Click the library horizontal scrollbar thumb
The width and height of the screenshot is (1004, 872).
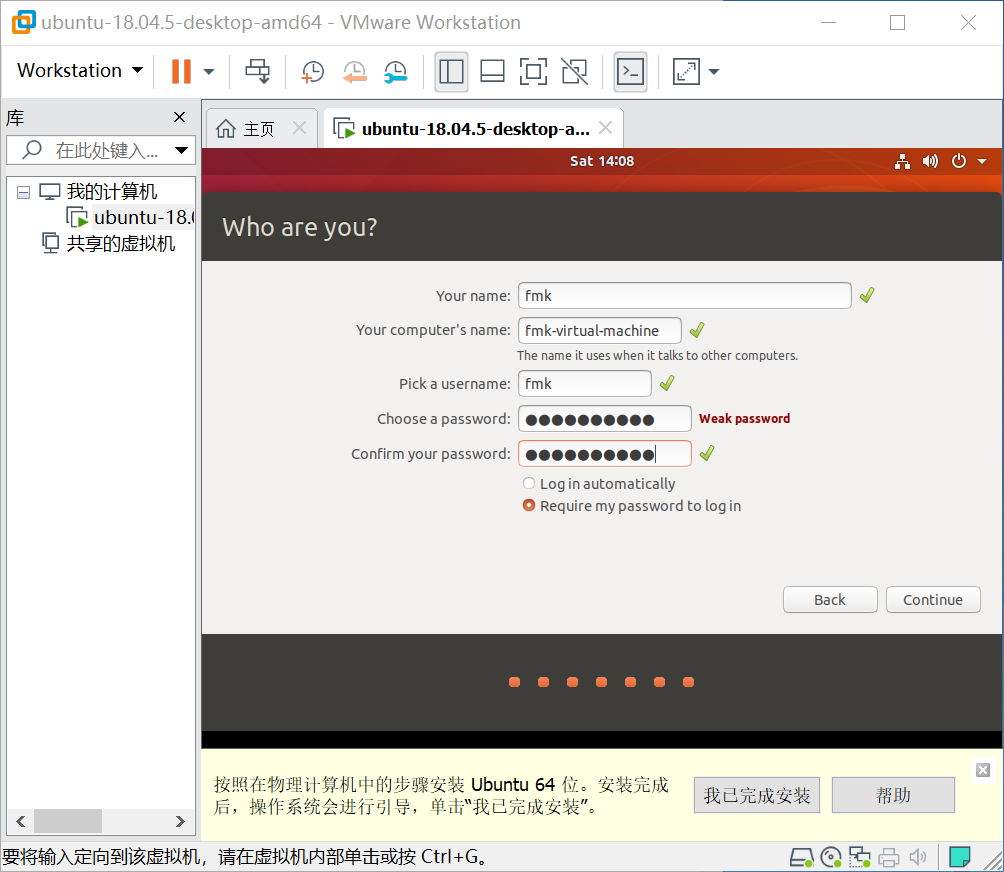coord(68,821)
